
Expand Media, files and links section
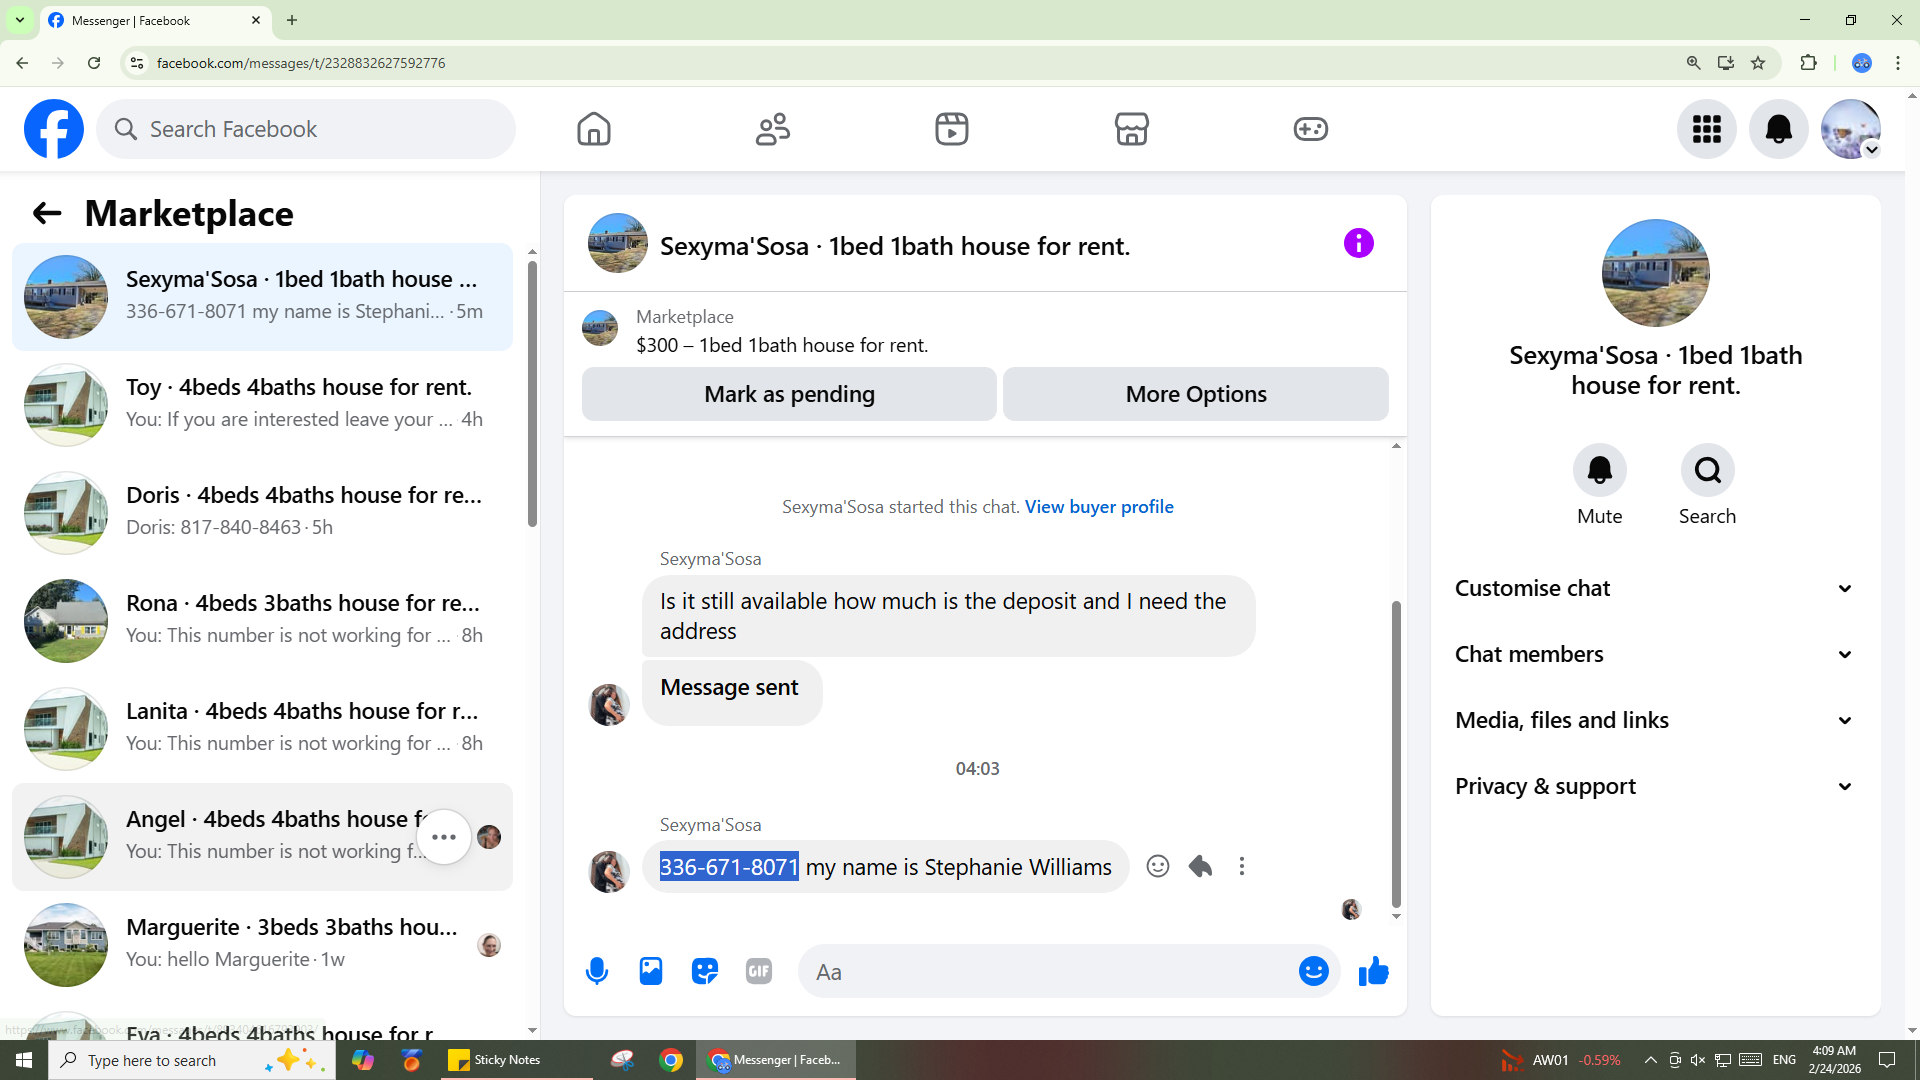pos(1655,720)
